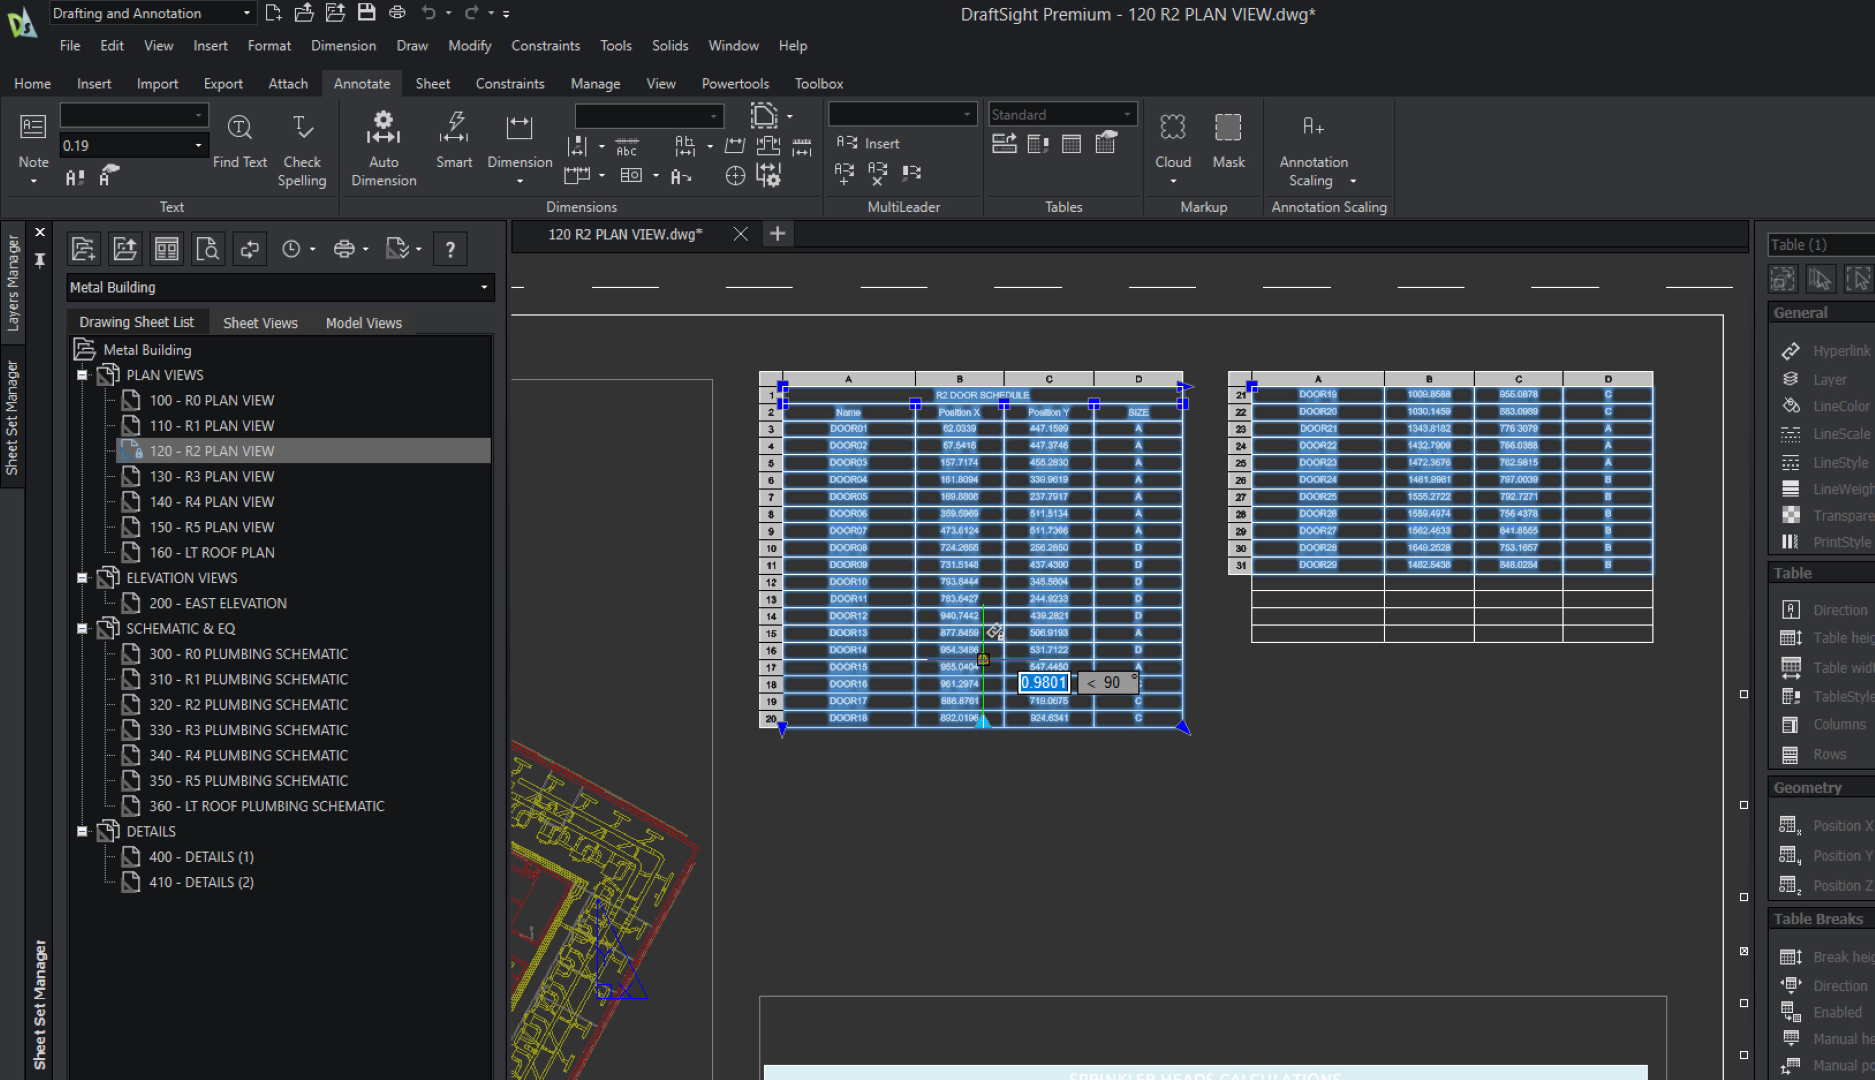Image resolution: width=1875 pixels, height=1080 pixels.
Task: Open the help icon in Sheet Set Manager
Action: coord(450,249)
